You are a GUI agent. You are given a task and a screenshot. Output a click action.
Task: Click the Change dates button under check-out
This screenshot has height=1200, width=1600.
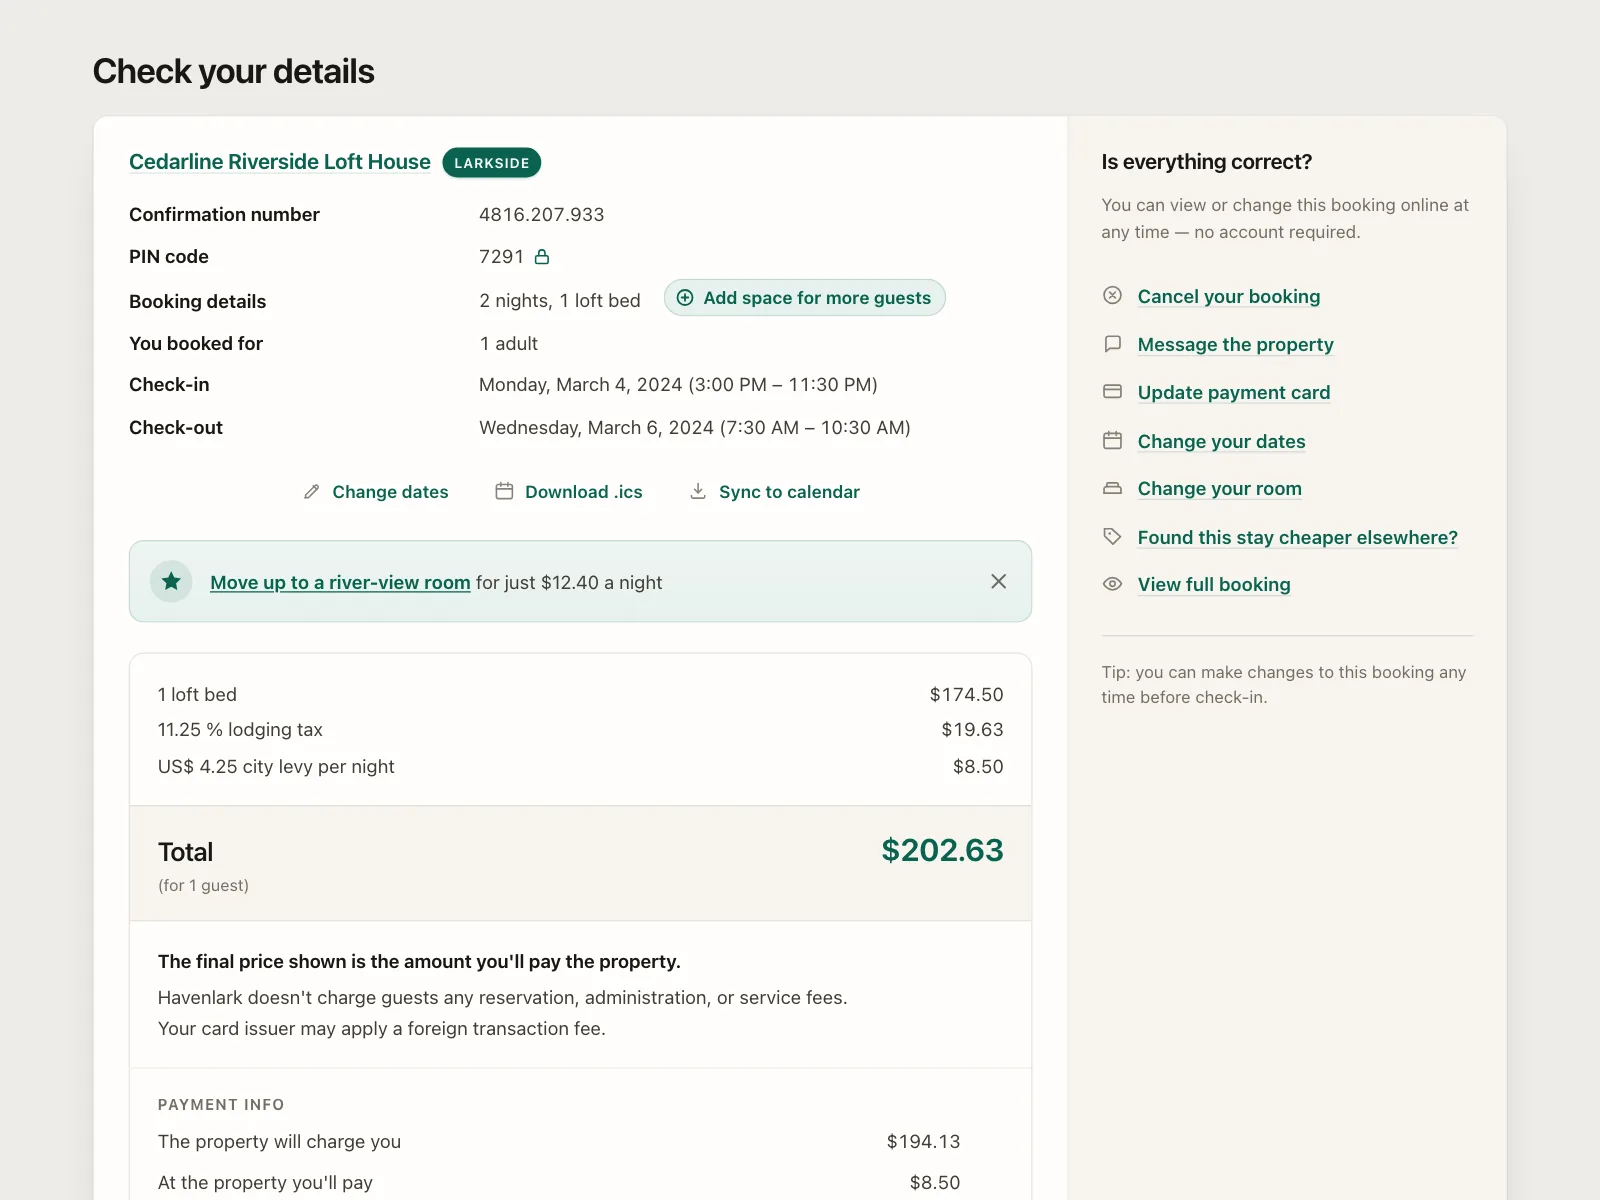(376, 492)
